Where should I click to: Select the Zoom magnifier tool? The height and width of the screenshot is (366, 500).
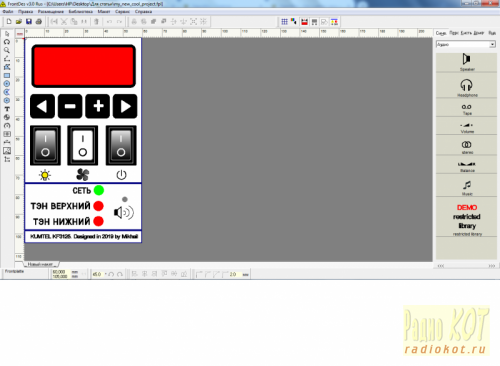click(7, 50)
